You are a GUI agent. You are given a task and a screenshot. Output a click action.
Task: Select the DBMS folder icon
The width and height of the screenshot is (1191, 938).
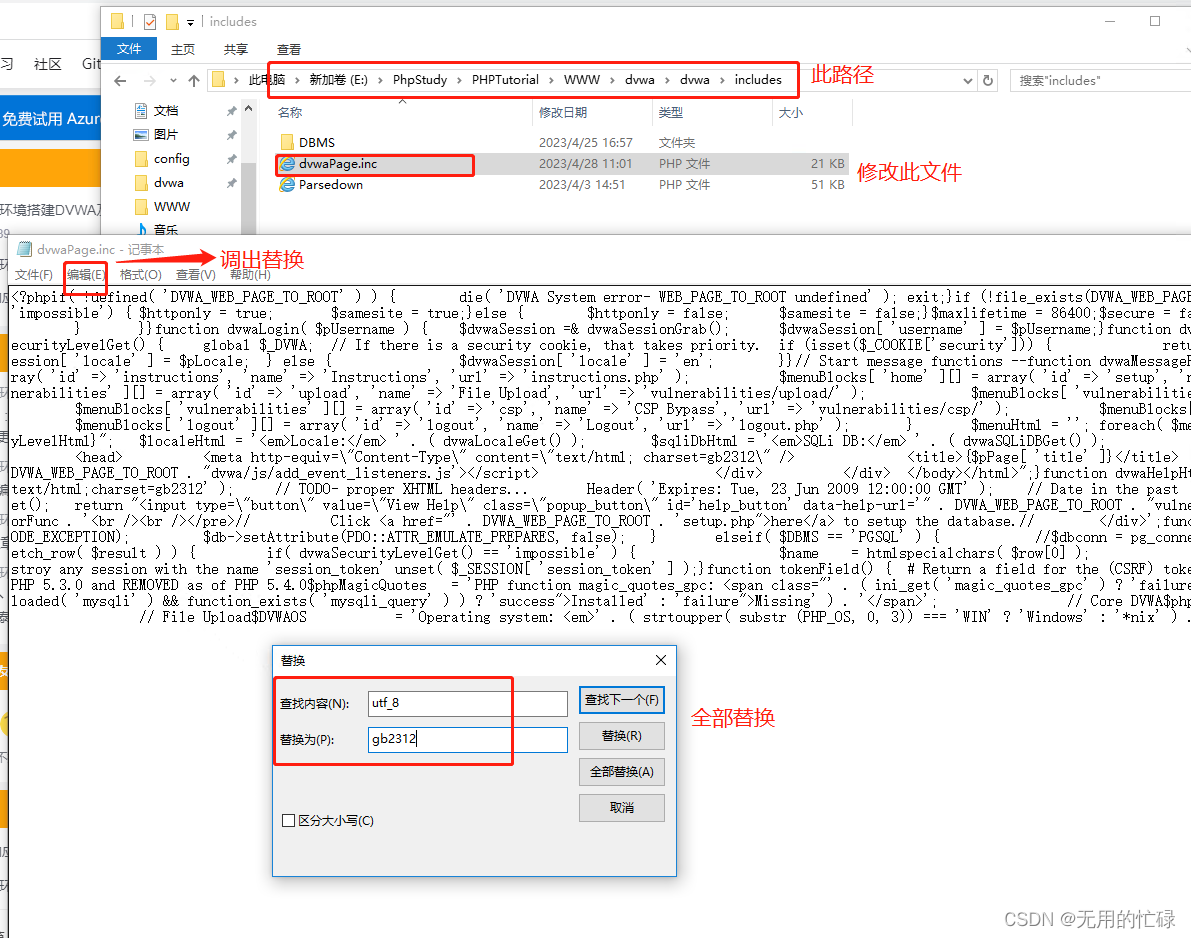287,143
